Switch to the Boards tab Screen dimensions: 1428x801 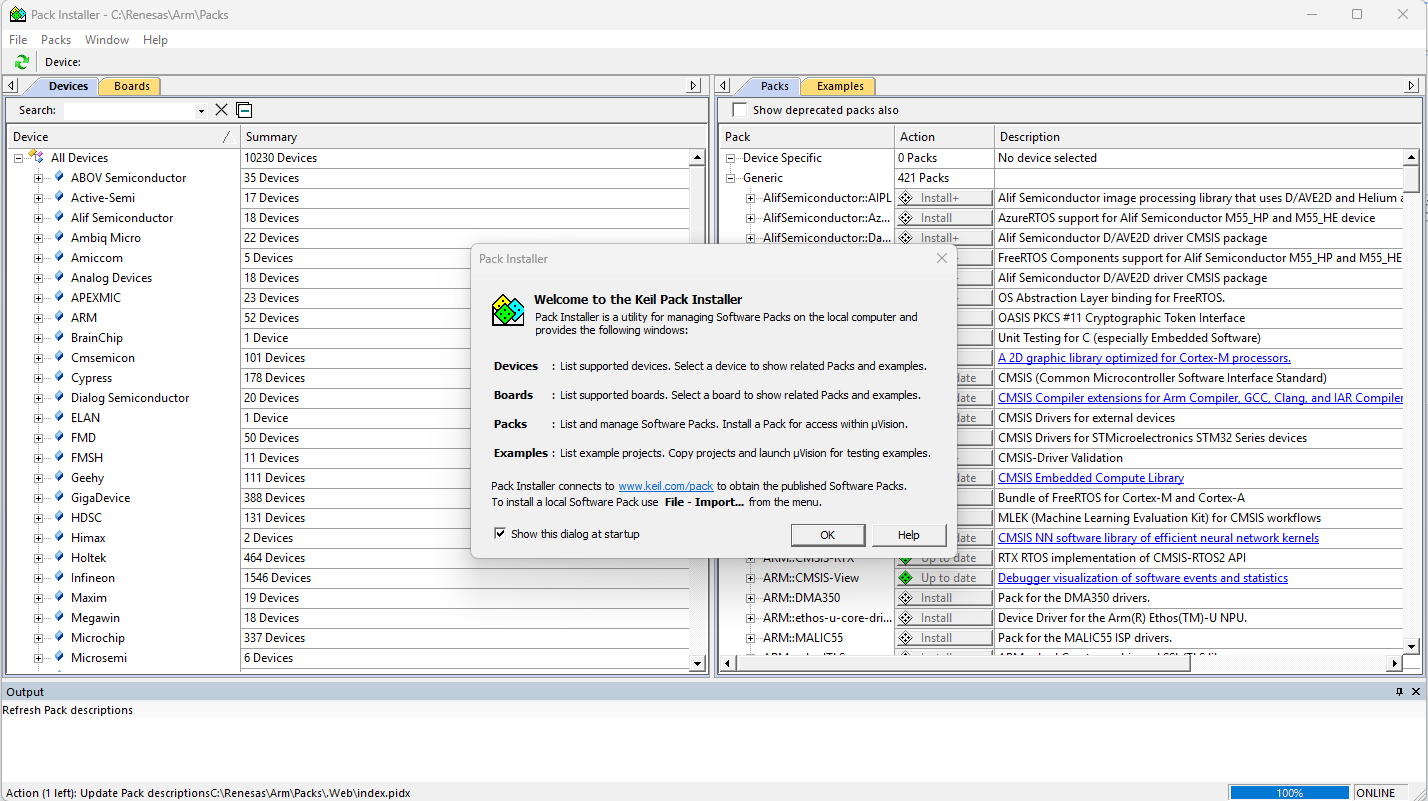coord(131,86)
